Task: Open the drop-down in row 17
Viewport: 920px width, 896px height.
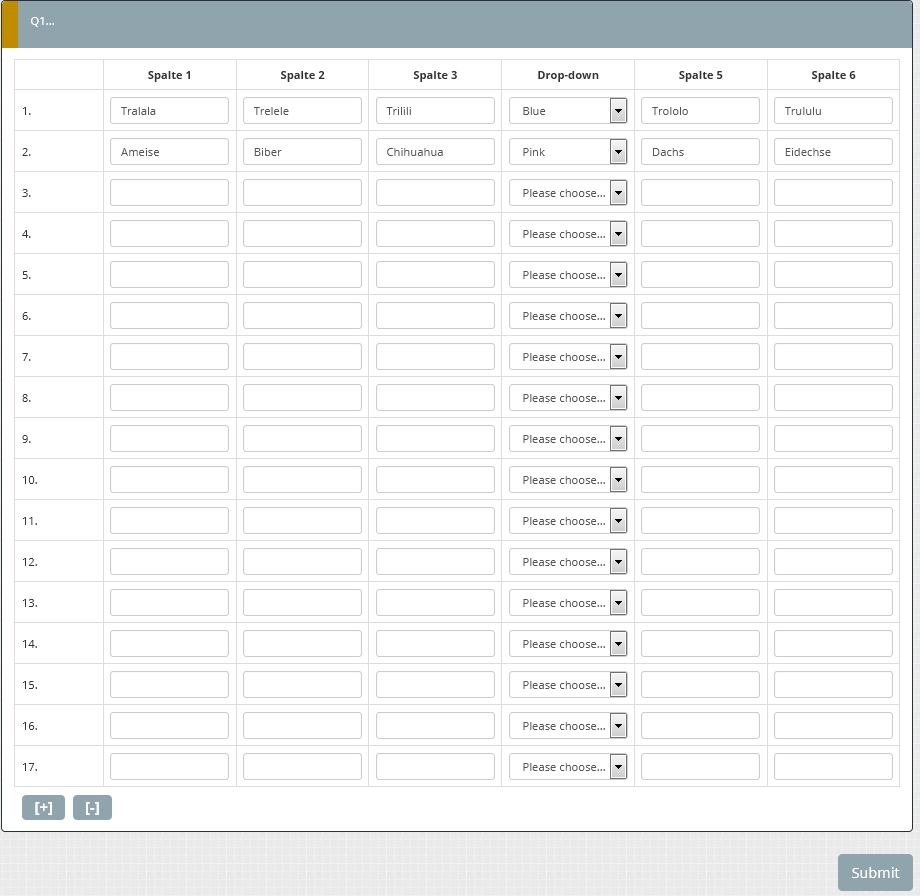Action: coord(568,767)
